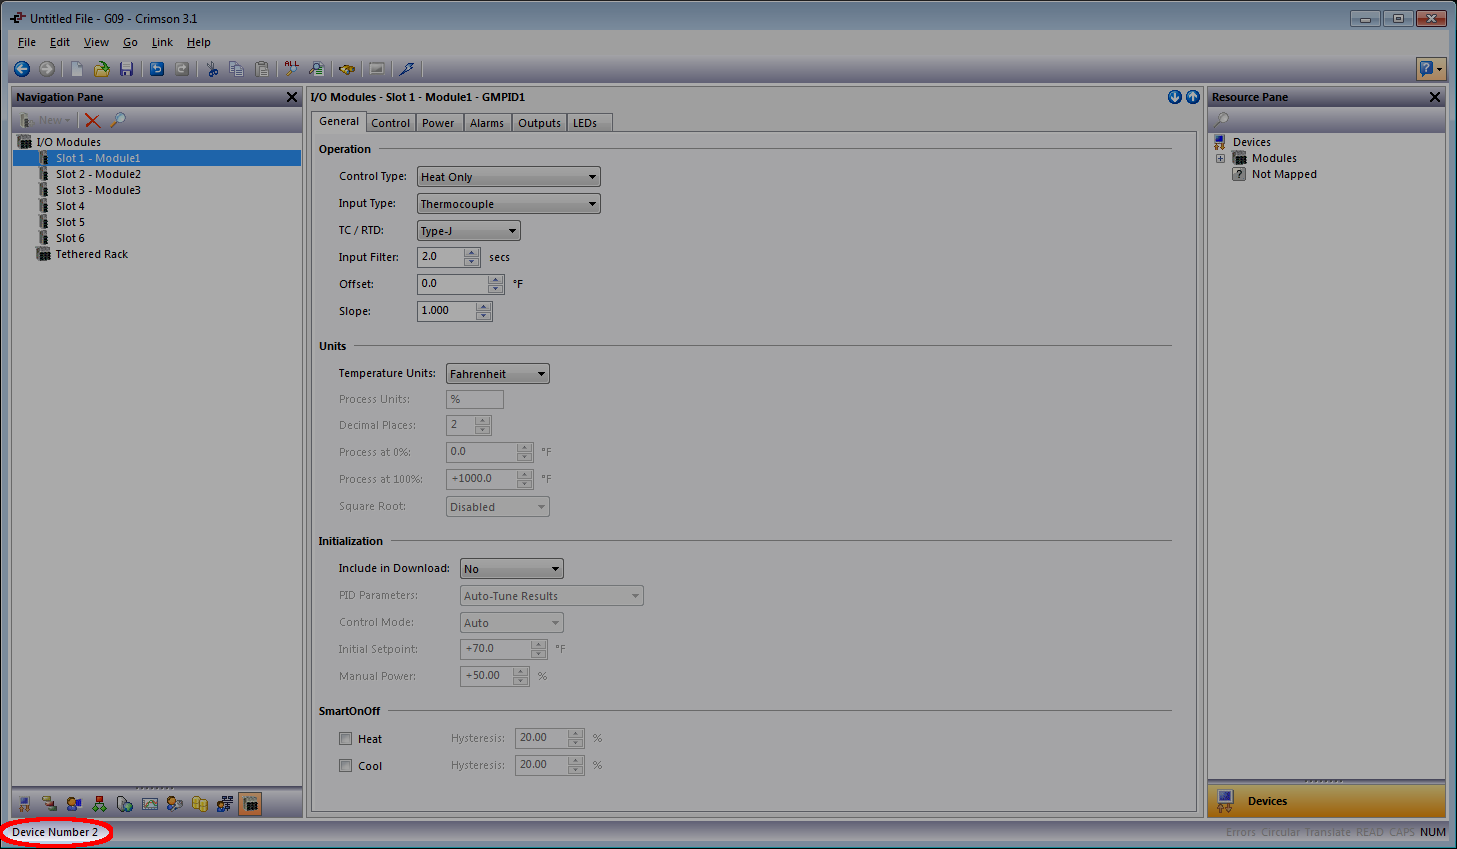Screen dimensions: 1457x849
Task: Click the Devices bar in the Resource Pane
Action: (1326, 801)
